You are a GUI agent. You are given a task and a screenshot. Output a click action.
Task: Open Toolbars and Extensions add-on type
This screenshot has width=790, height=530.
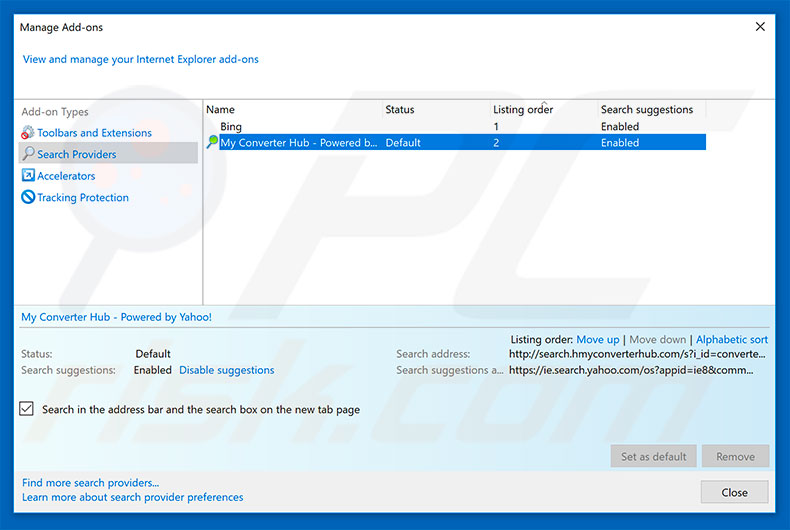[94, 132]
